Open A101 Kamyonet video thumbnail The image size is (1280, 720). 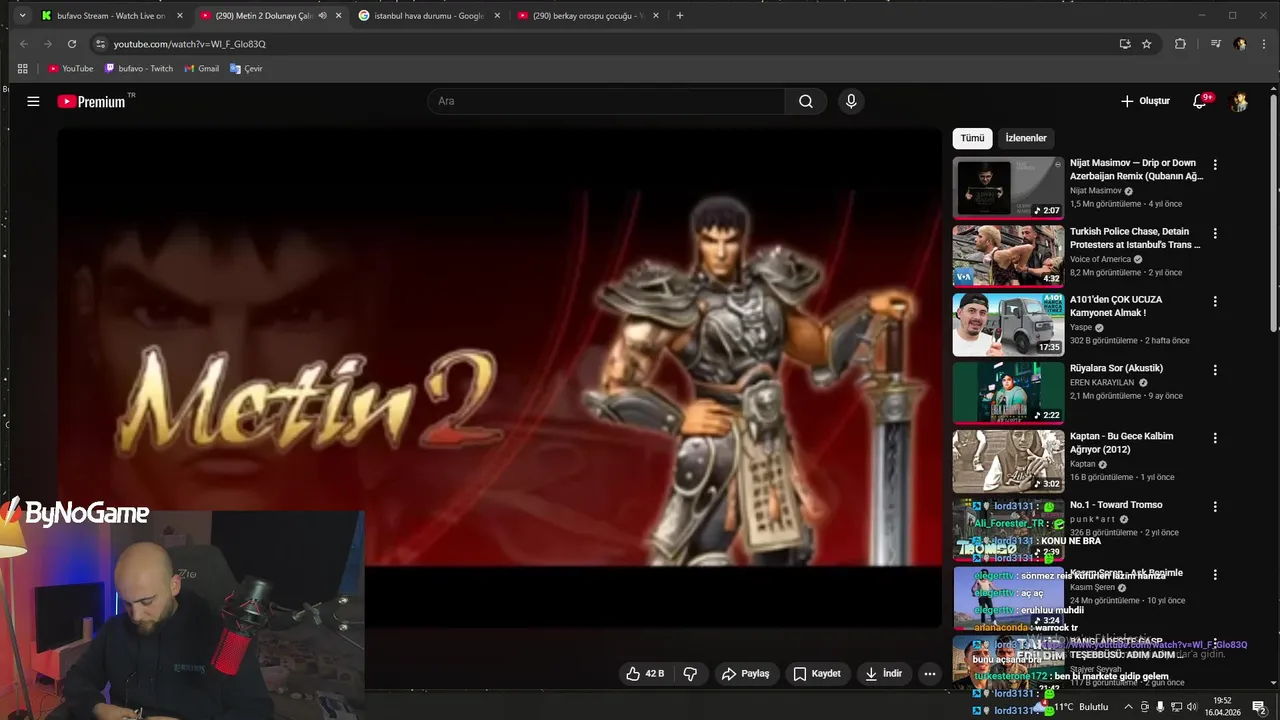click(x=1008, y=324)
